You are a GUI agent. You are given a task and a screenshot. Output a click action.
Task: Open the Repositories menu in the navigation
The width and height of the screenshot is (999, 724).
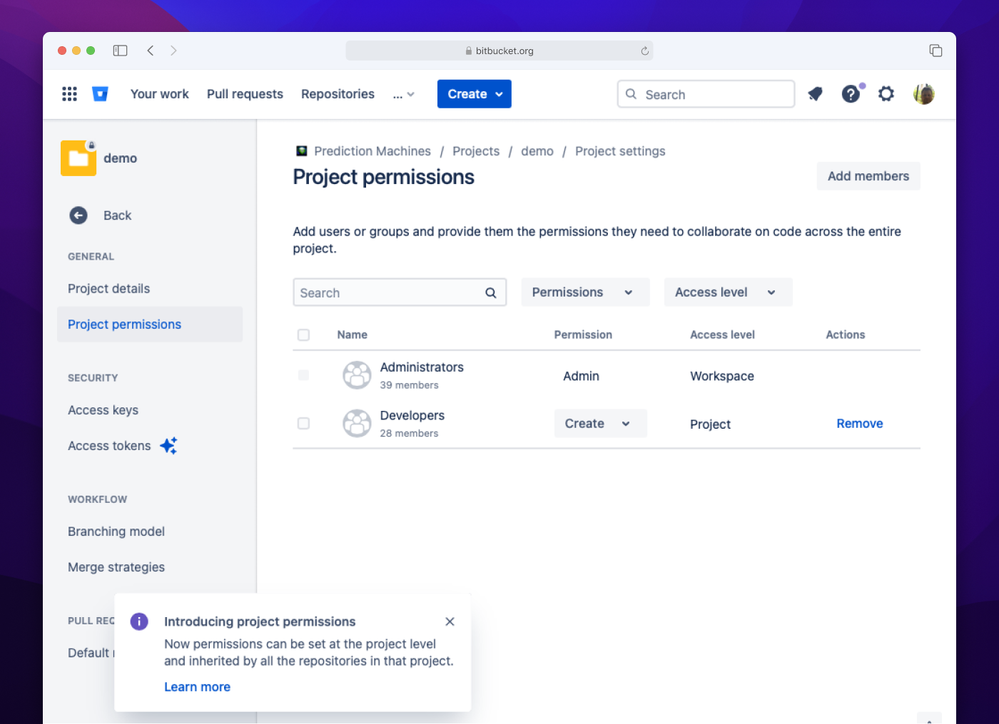coord(337,93)
